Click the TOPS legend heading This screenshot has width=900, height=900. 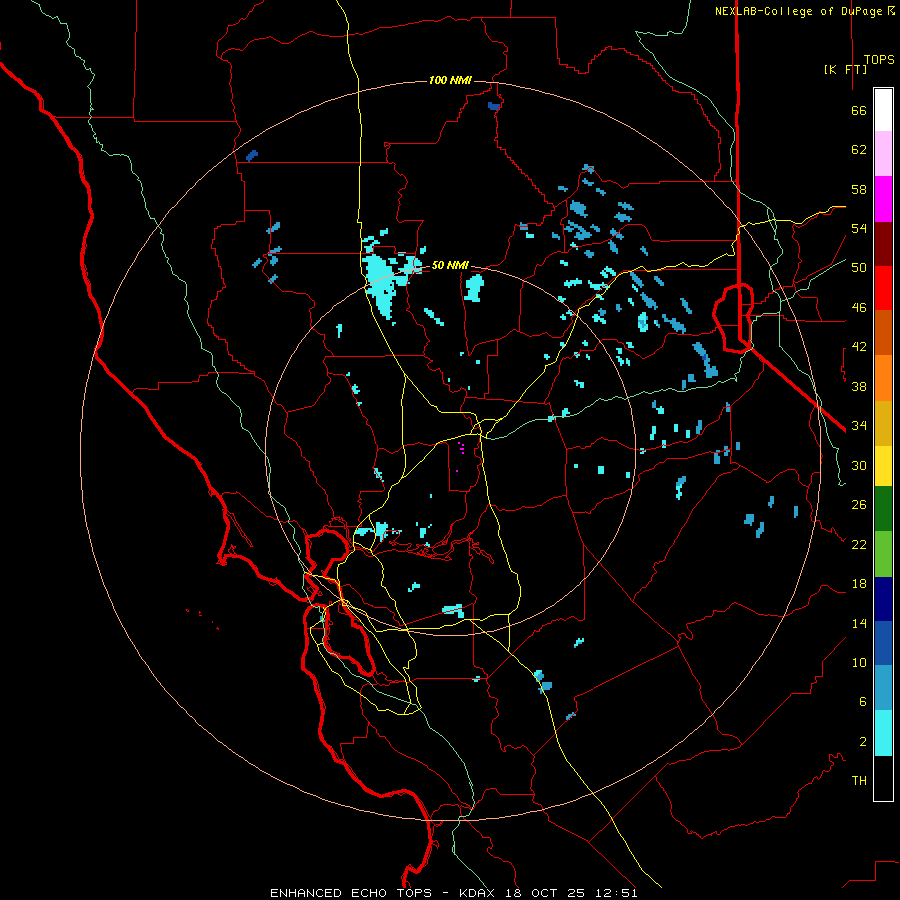click(x=879, y=60)
